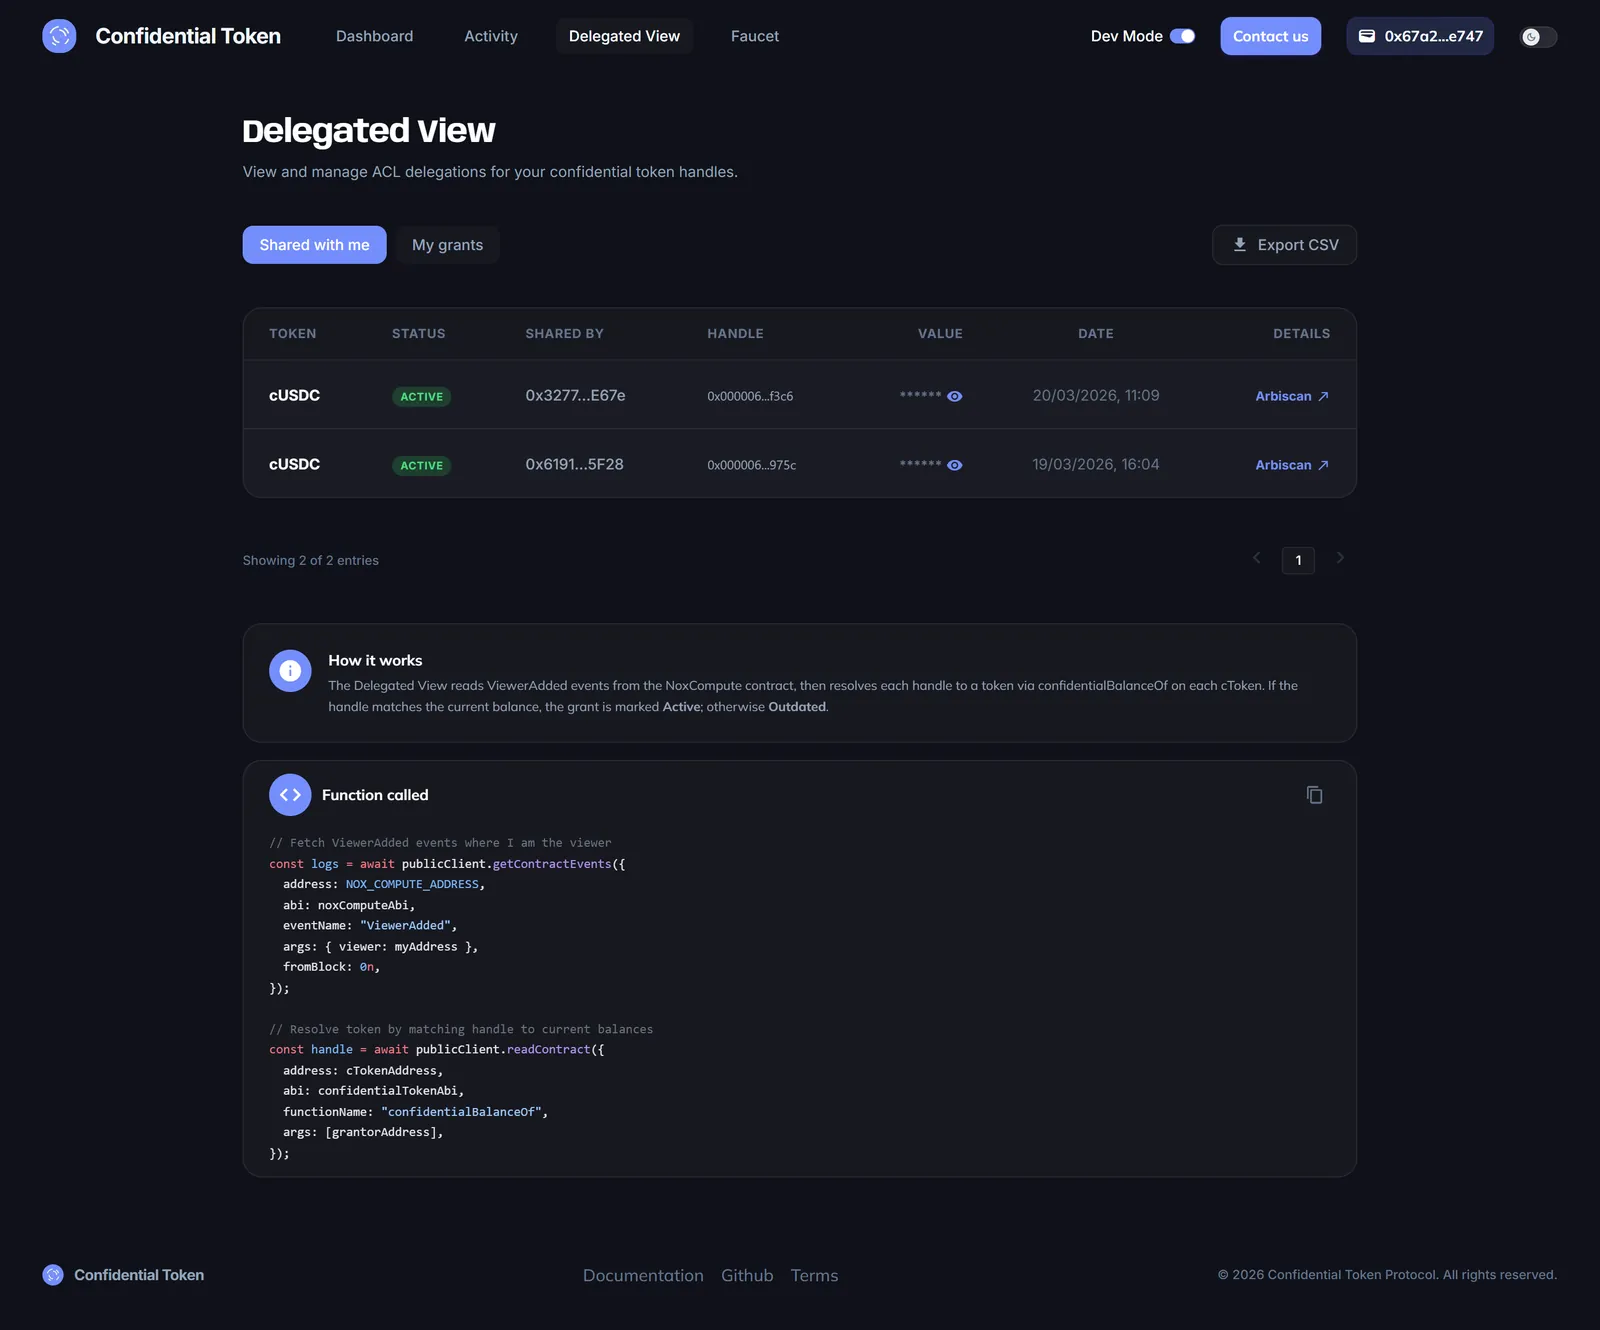
Task: Toggle the Dev Mode switch
Action: click(x=1182, y=36)
